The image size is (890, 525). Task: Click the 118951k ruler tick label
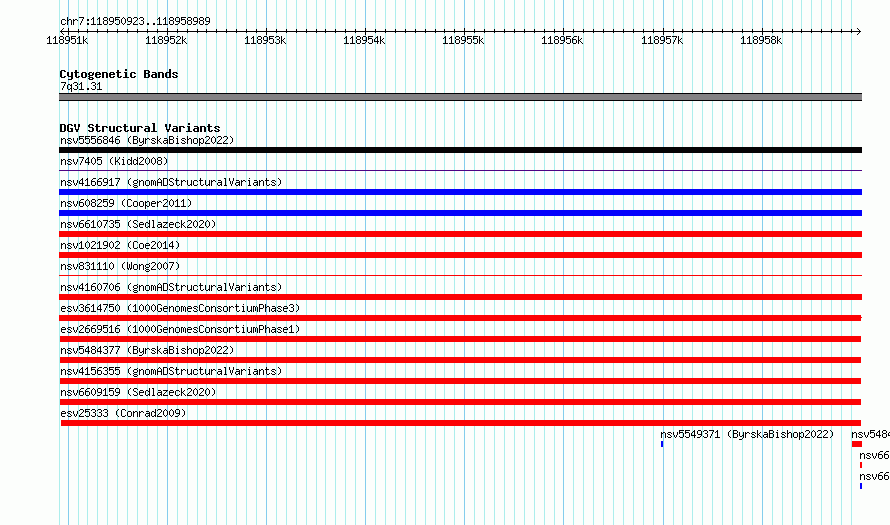(x=67, y=40)
